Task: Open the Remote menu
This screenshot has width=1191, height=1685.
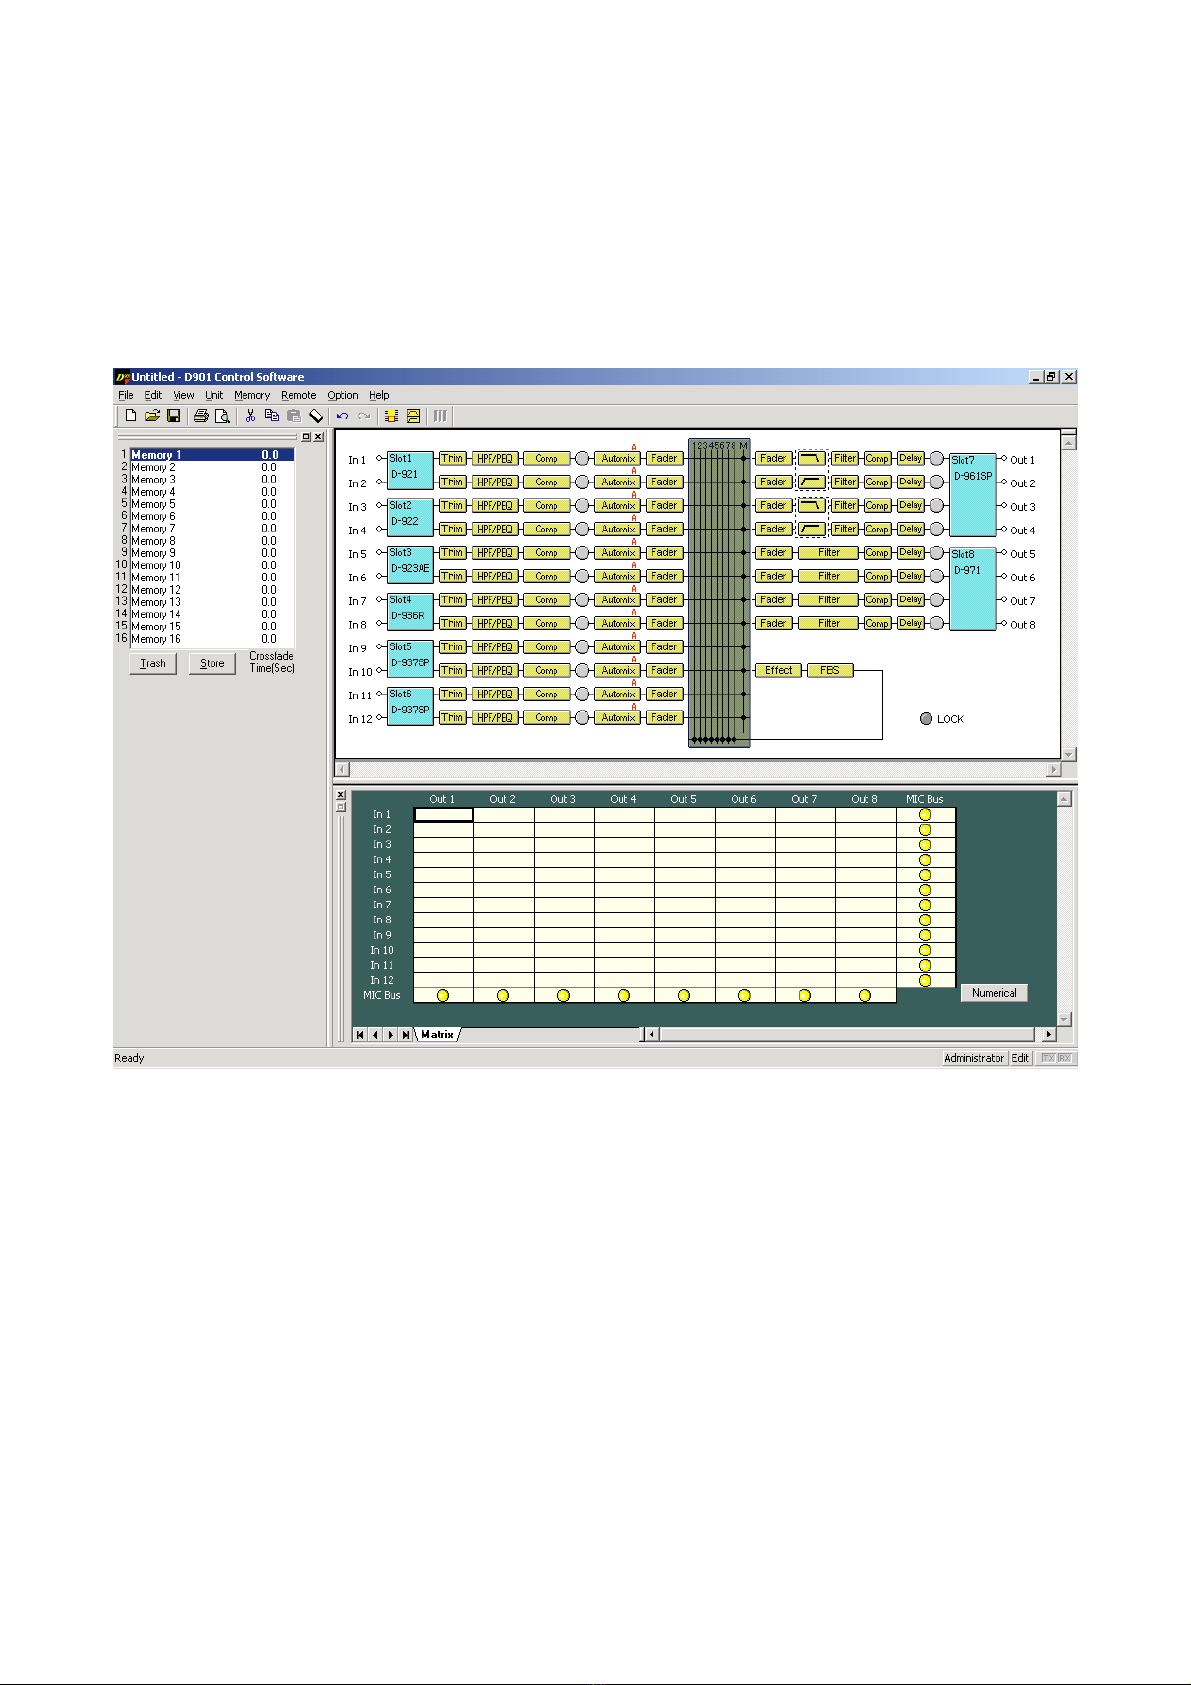Action: tap(298, 395)
